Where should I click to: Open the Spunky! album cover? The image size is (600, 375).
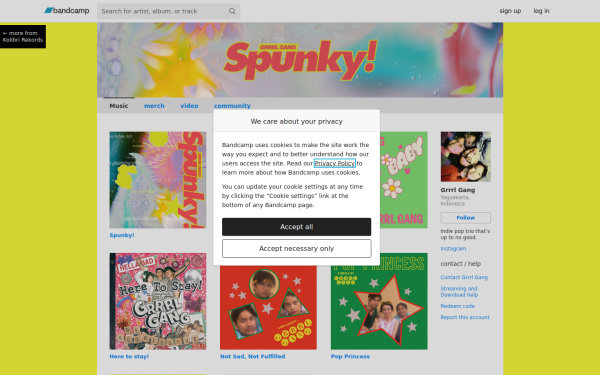click(158, 180)
